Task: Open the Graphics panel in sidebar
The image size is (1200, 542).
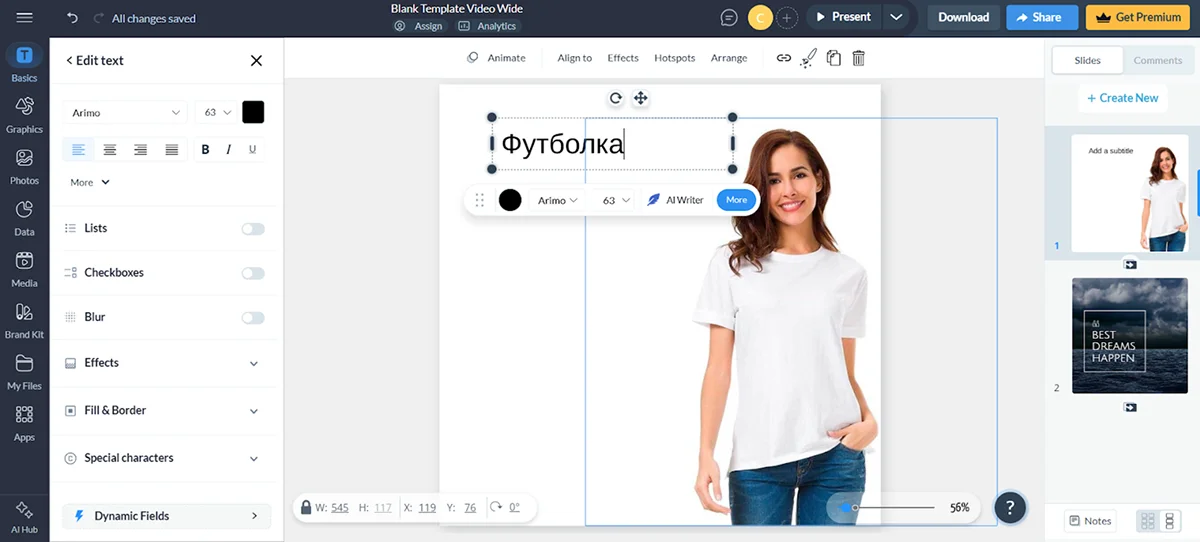Action: click(24, 114)
